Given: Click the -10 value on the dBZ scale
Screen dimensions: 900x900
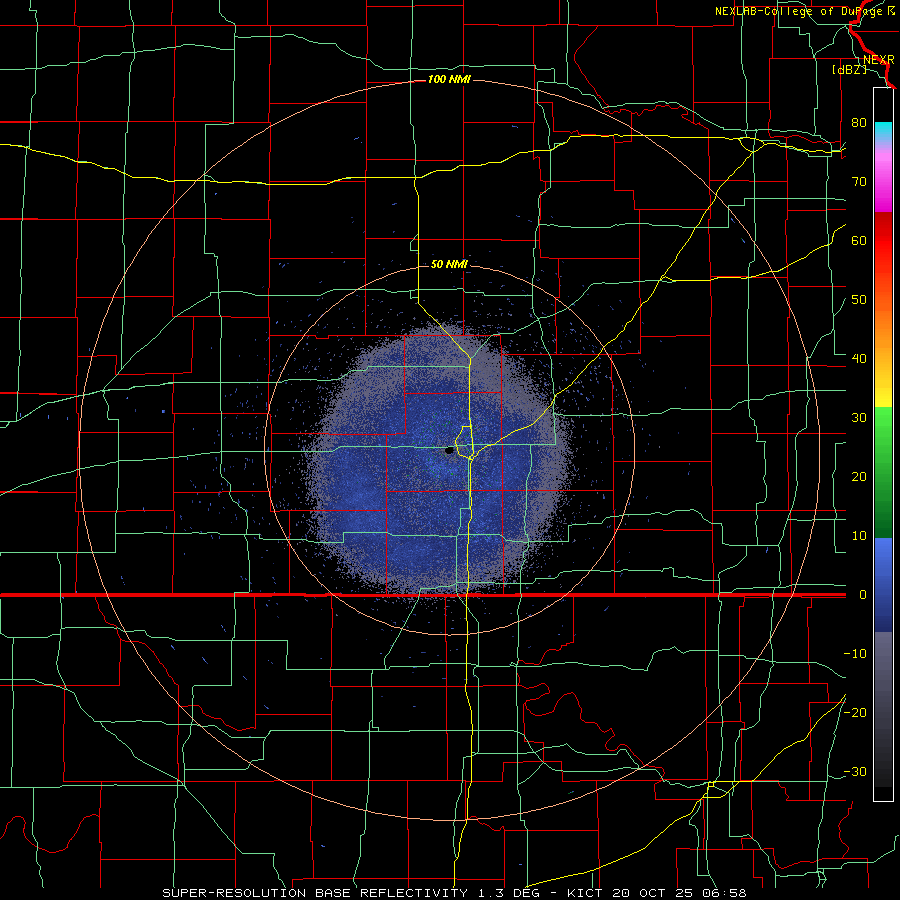Looking at the screenshot, I should (855, 654).
